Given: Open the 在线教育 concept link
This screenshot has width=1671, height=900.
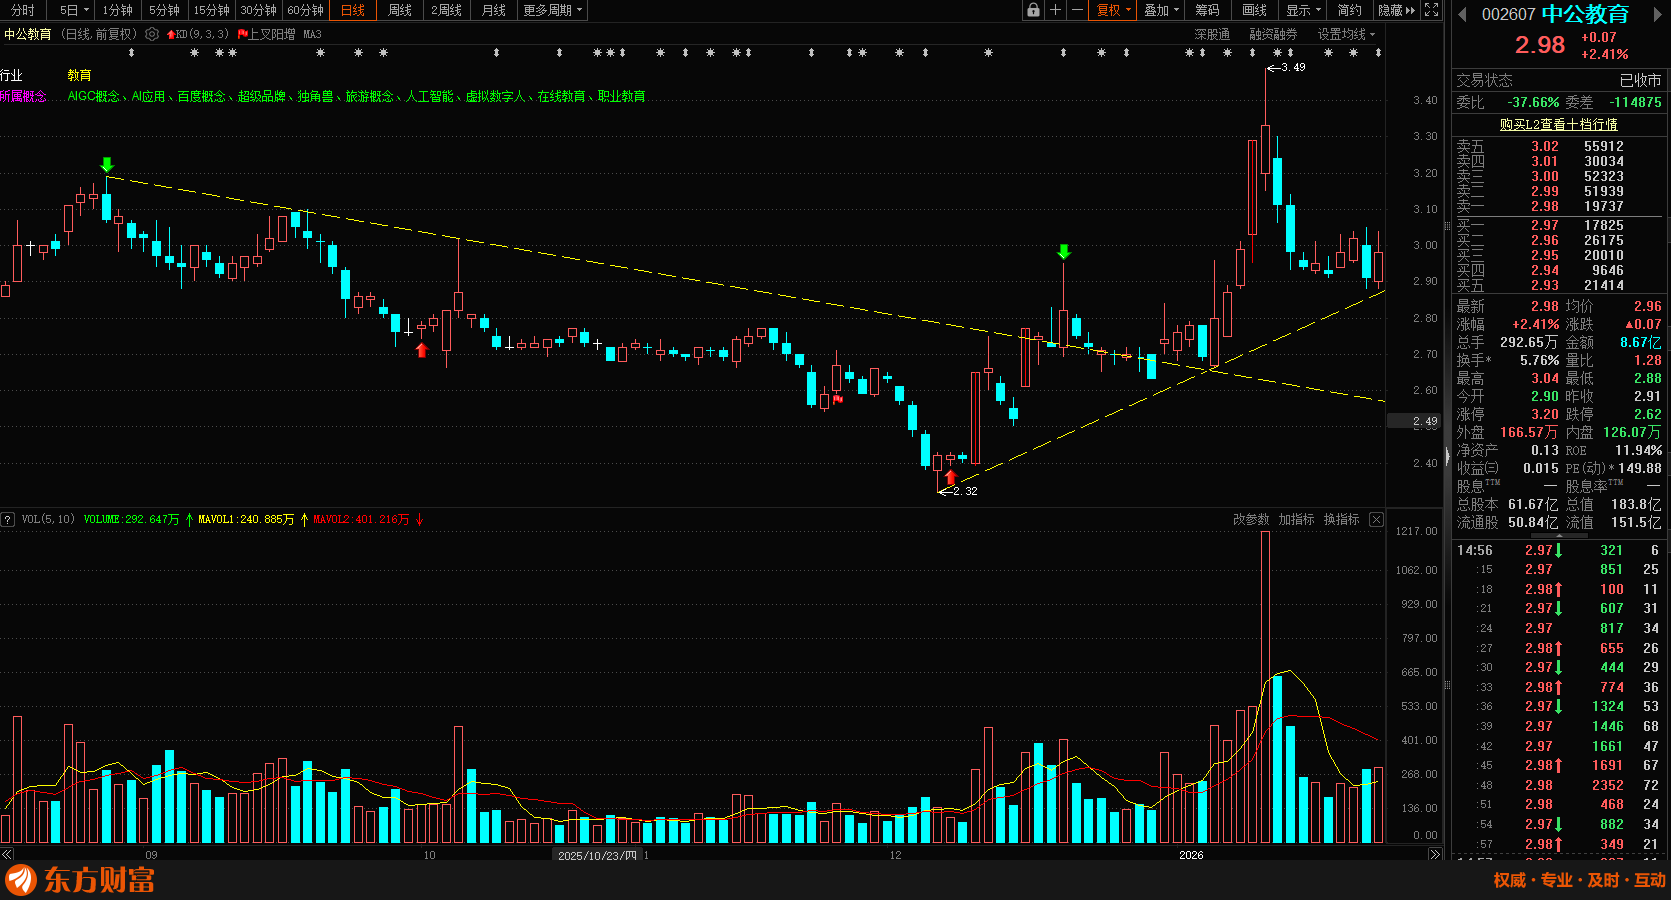Looking at the screenshot, I should pos(562,96).
